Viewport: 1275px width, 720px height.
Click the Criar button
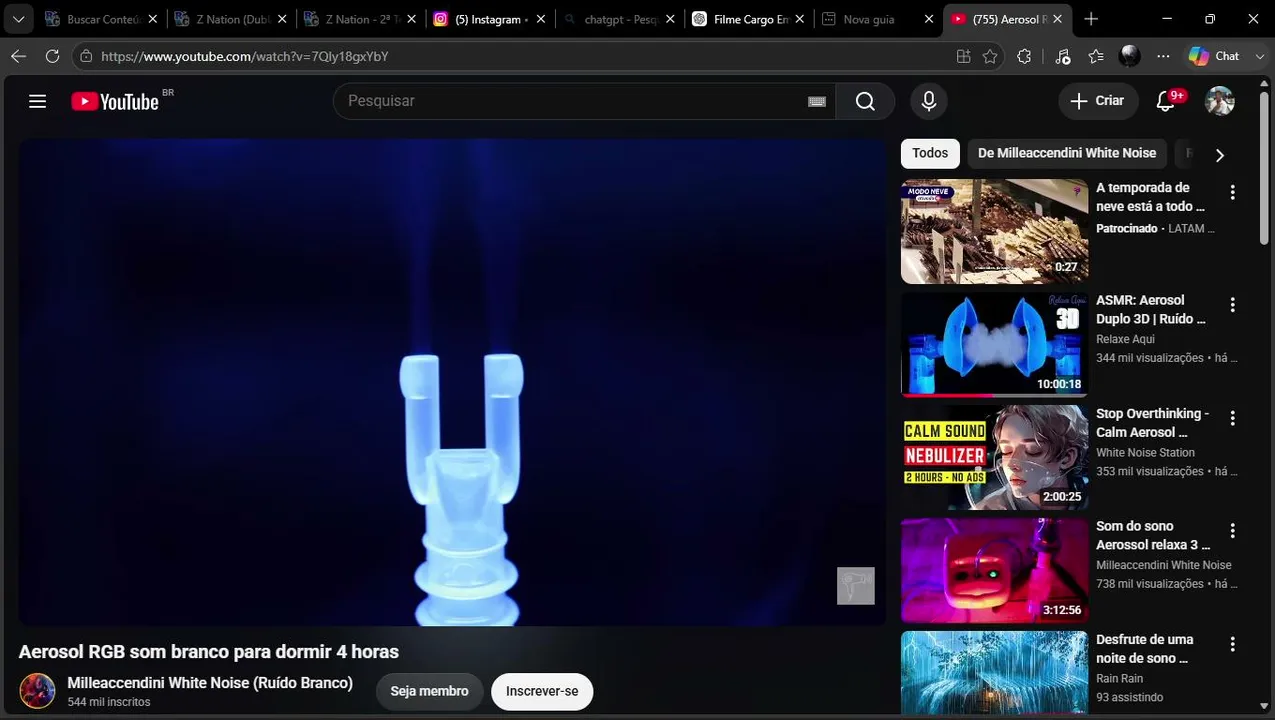point(1098,101)
